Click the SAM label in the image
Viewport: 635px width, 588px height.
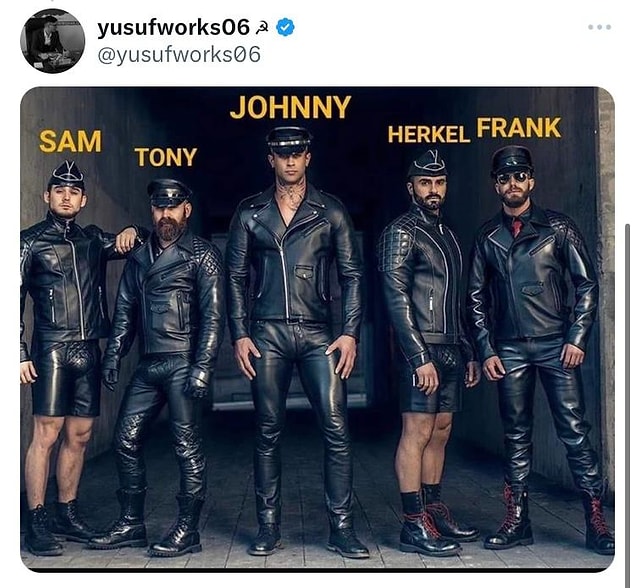70,141
